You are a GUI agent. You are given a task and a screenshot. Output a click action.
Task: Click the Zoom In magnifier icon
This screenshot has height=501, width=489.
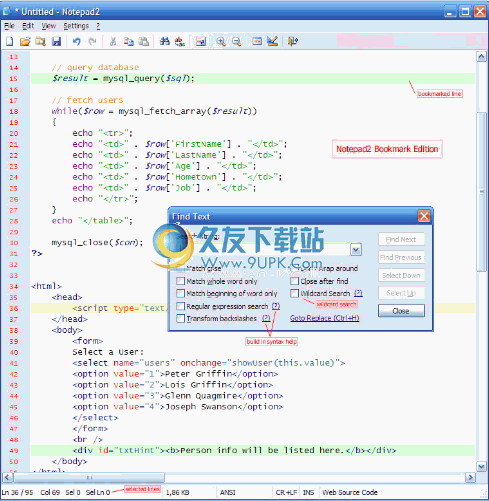coord(221,41)
